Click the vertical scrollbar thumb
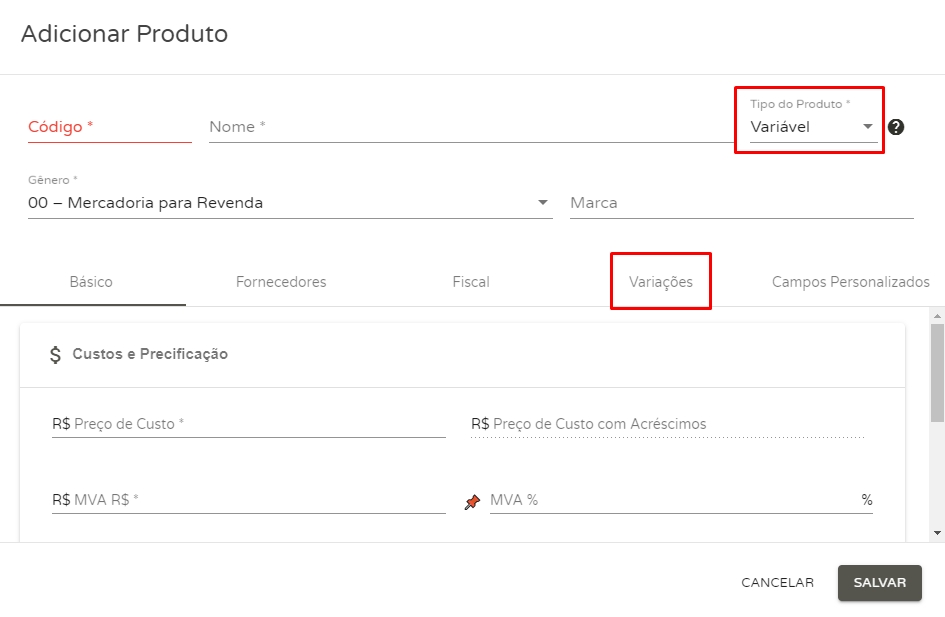 937,370
